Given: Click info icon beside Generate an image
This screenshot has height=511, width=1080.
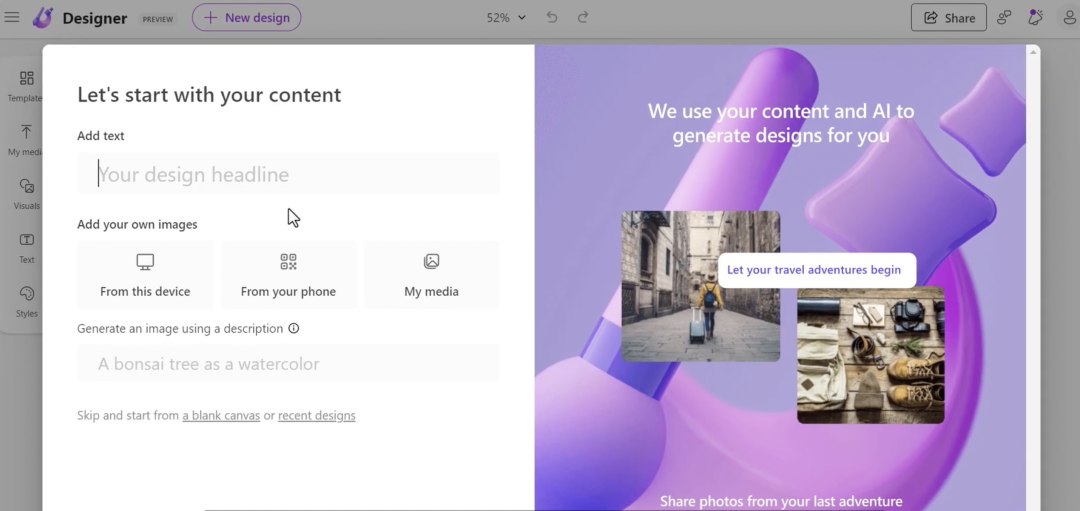Looking at the screenshot, I should (293, 328).
